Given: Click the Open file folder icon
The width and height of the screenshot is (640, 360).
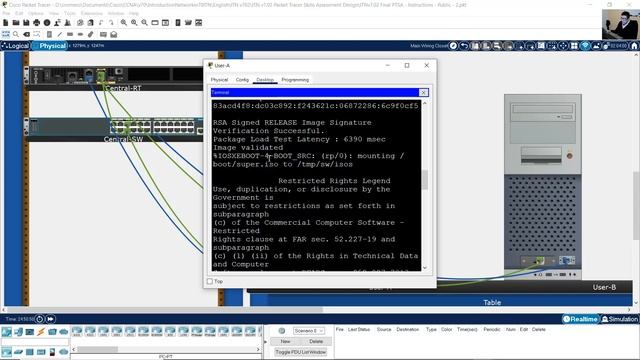Looking at the screenshot, I should click(x=16, y=23).
